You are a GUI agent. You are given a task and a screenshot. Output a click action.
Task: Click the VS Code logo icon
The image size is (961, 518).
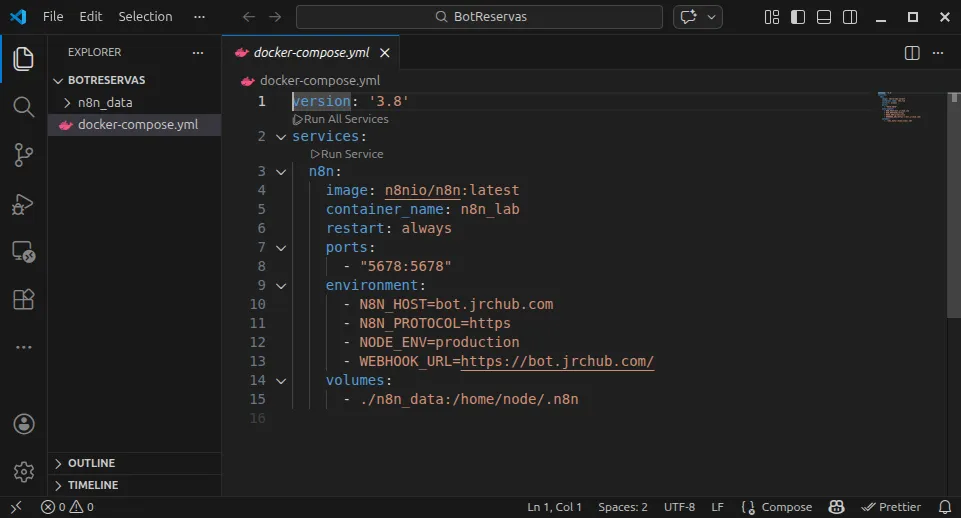(x=18, y=17)
